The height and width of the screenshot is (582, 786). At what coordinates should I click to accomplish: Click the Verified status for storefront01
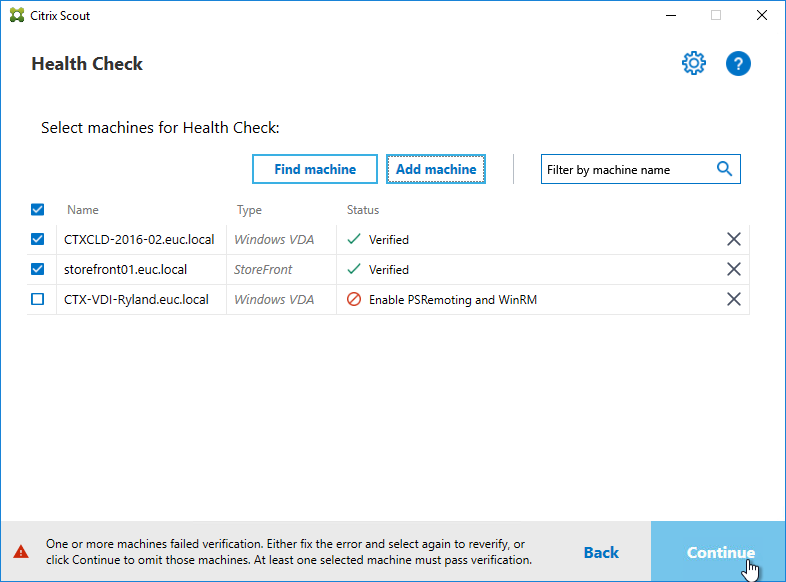point(388,270)
